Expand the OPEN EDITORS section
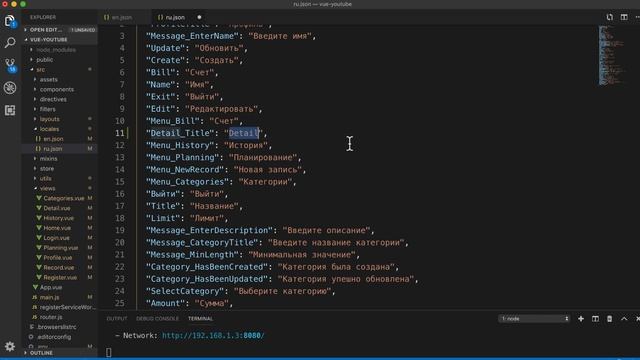 (x=60, y=30)
